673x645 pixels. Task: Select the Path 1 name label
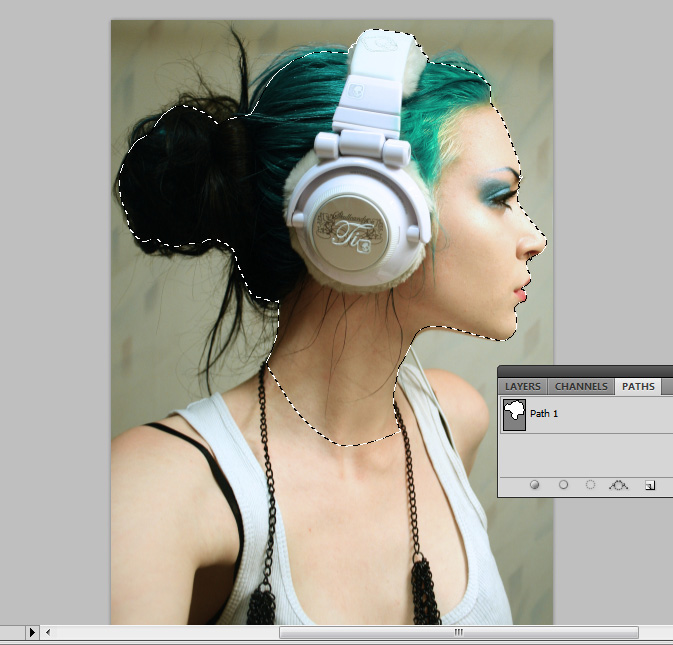(545, 413)
